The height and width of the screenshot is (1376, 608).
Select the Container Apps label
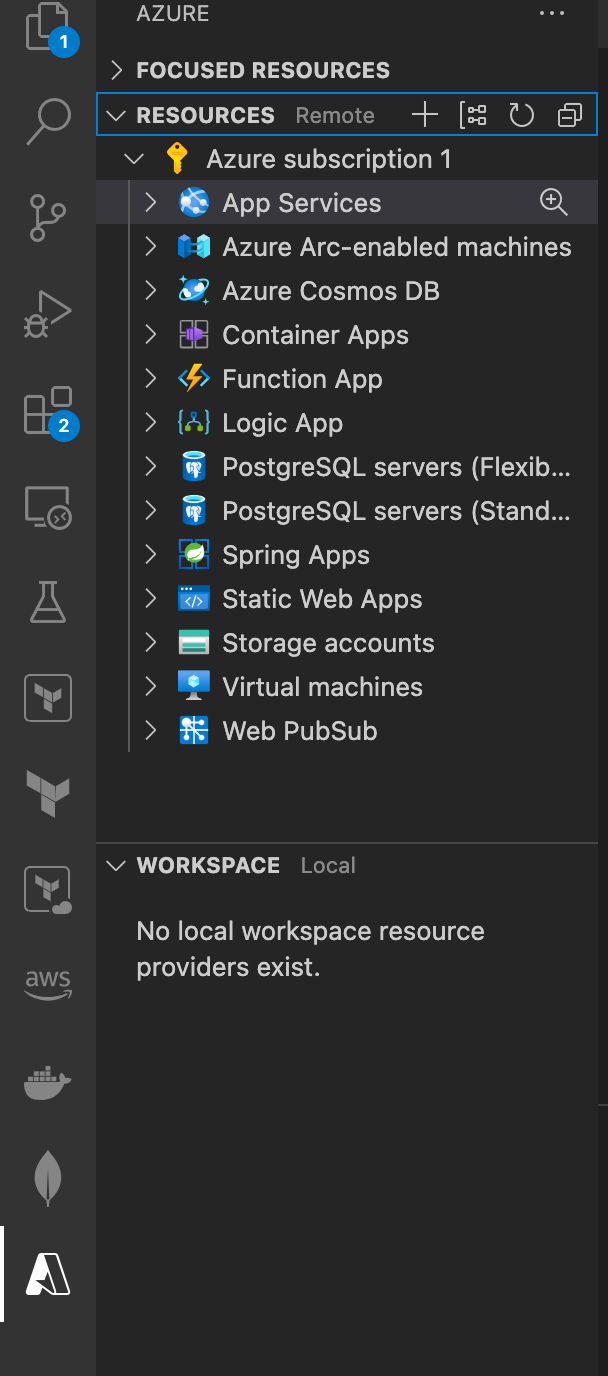click(x=315, y=336)
